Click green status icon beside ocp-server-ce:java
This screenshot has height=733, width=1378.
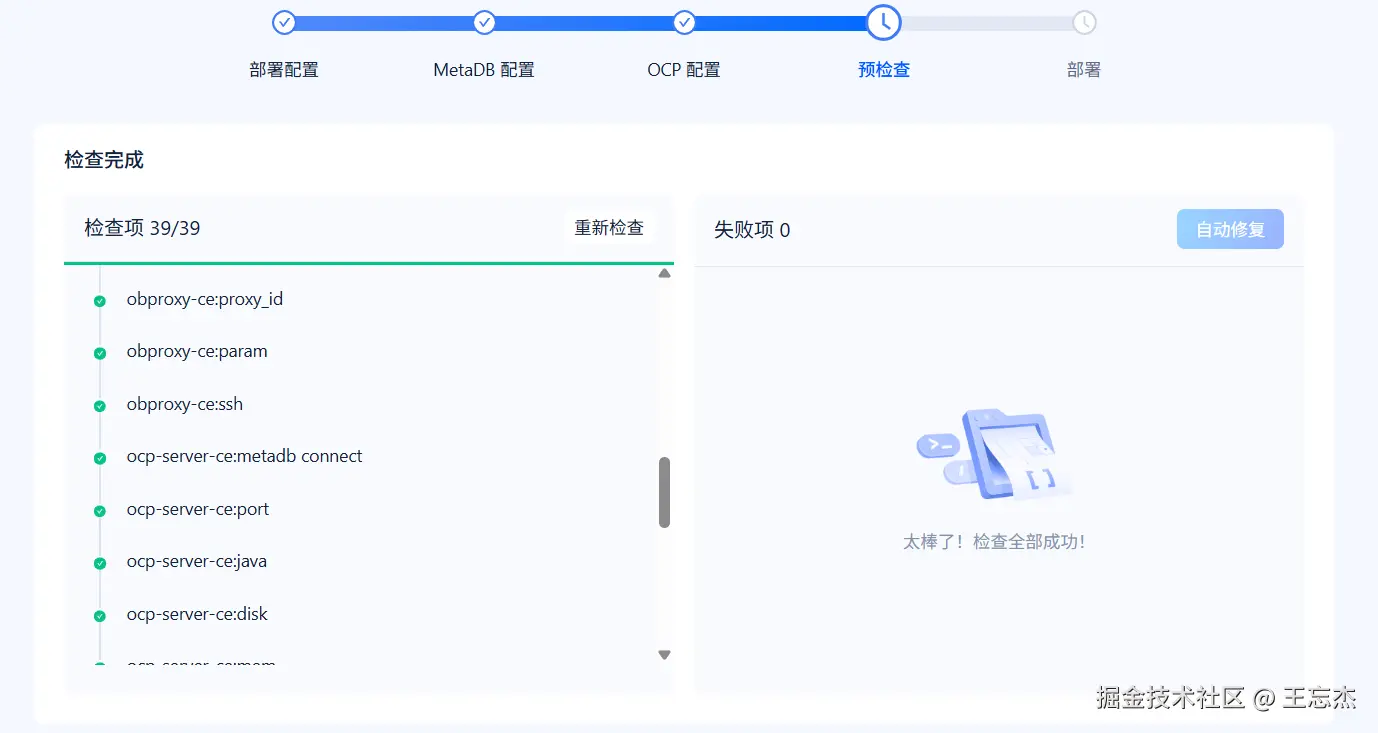100,563
